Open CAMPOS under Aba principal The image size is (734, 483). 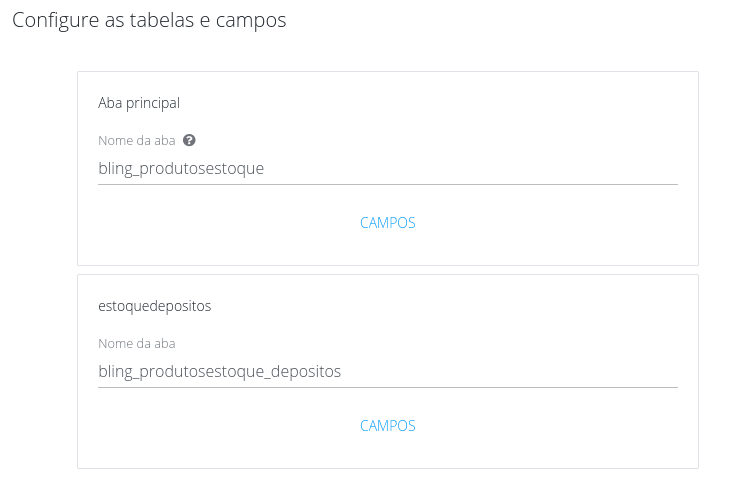(388, 223)
